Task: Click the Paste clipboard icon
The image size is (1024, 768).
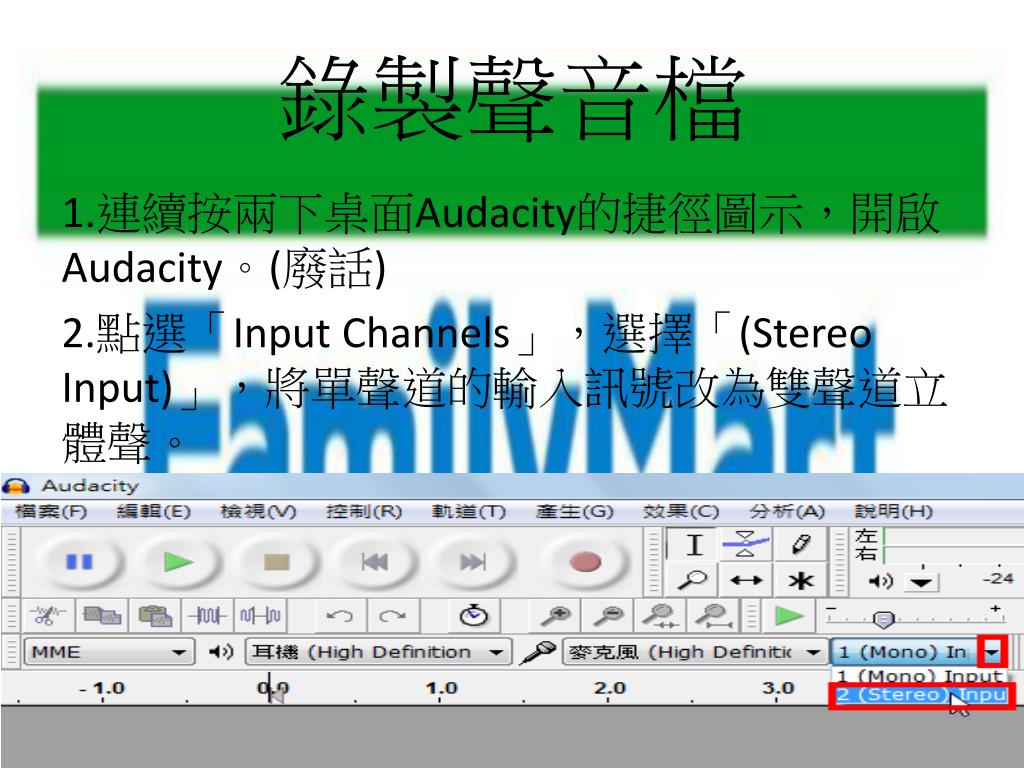Action: [x=155, y=615]
